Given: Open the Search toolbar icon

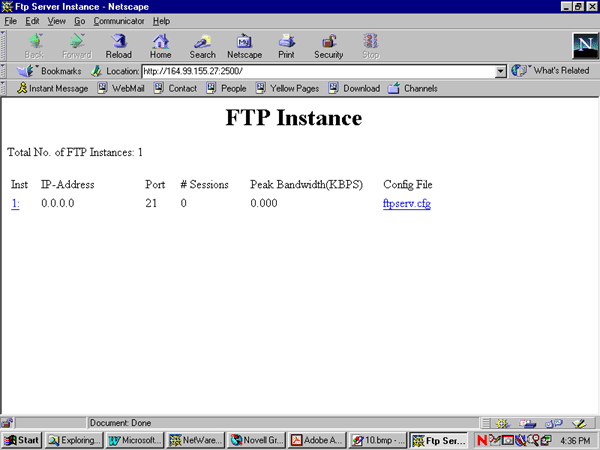Looking at the screenshot, I should point(202,45).
